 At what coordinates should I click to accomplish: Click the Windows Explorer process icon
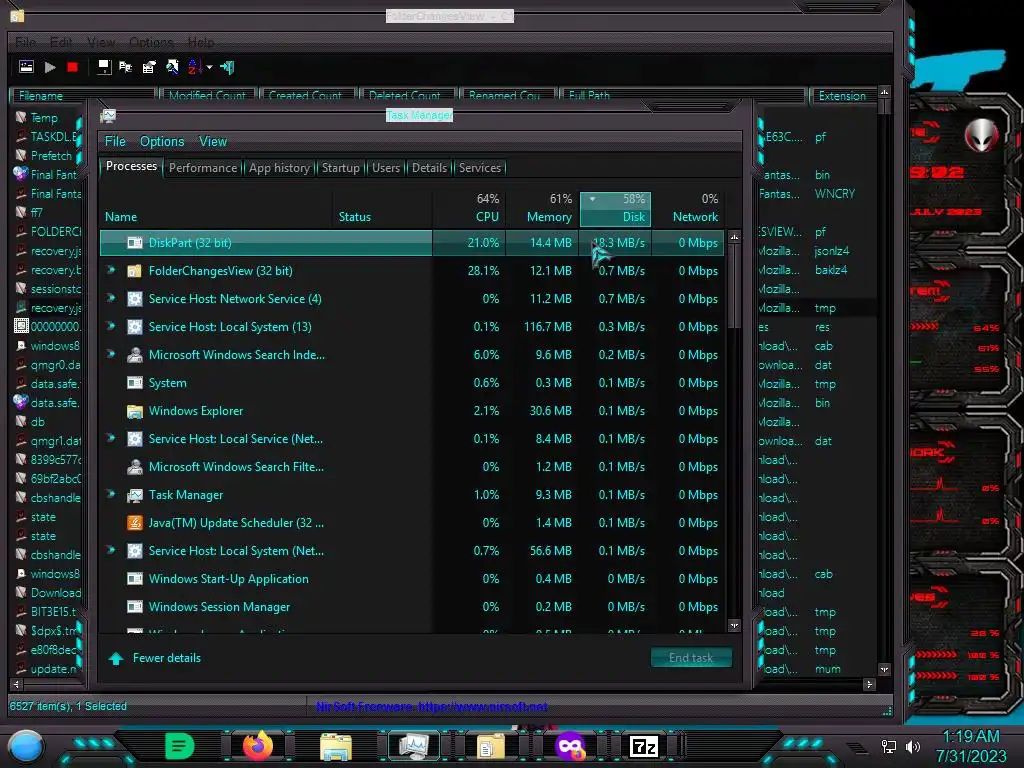(135, 411)
